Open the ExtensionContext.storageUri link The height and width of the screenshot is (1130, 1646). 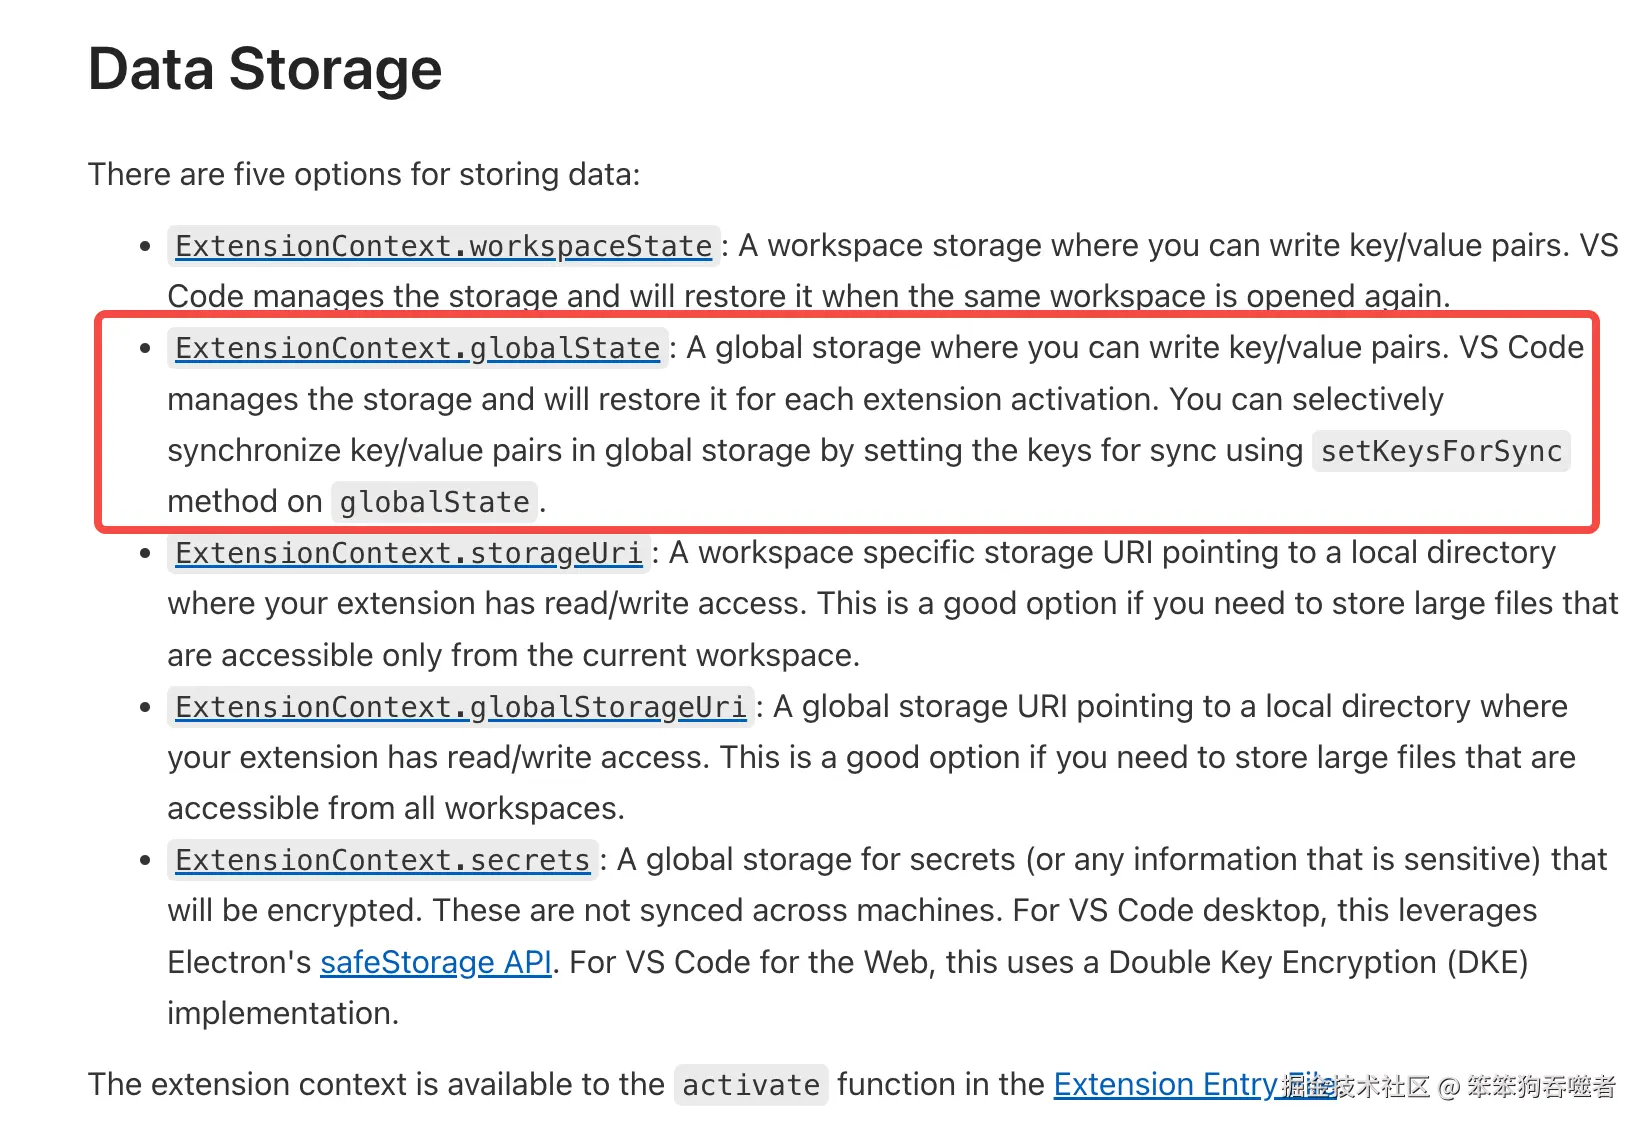pos(408,553)
